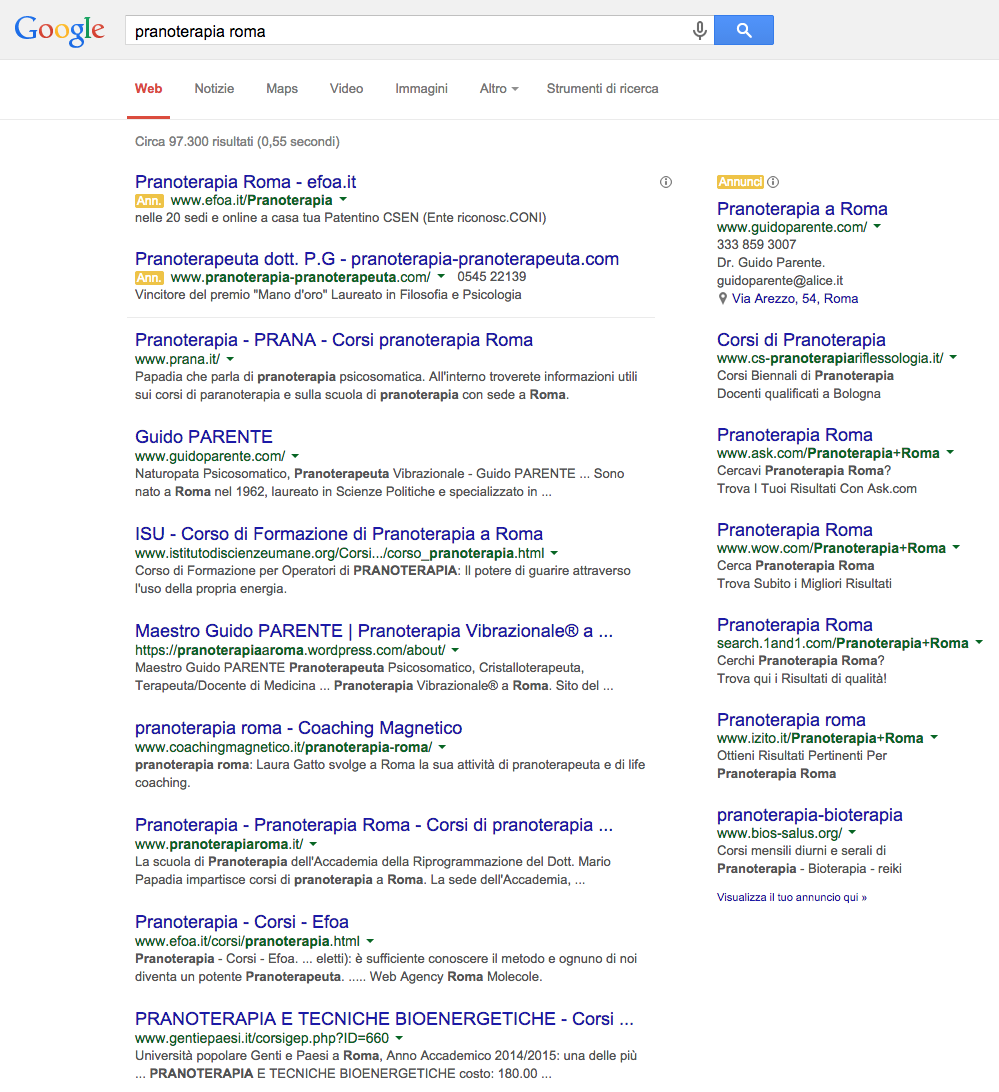The width and height of the screenshot is (999, 1092).
Task: Click phone number 0545 22139
Action: click(492, 276)
